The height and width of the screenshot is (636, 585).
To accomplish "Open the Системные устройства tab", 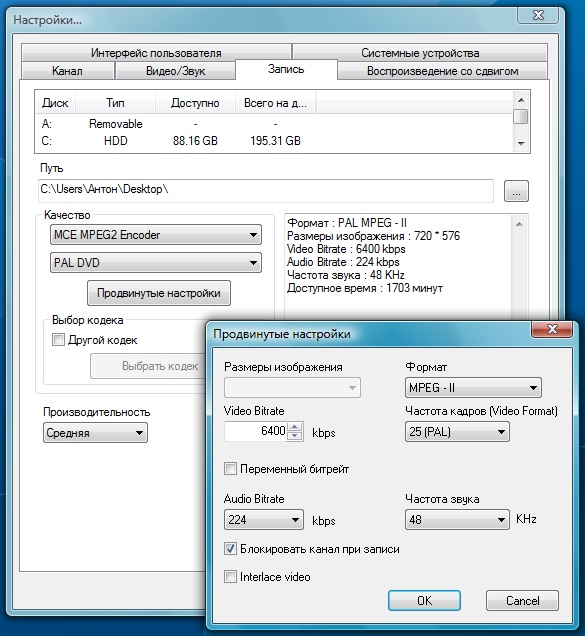I will 420,53.
